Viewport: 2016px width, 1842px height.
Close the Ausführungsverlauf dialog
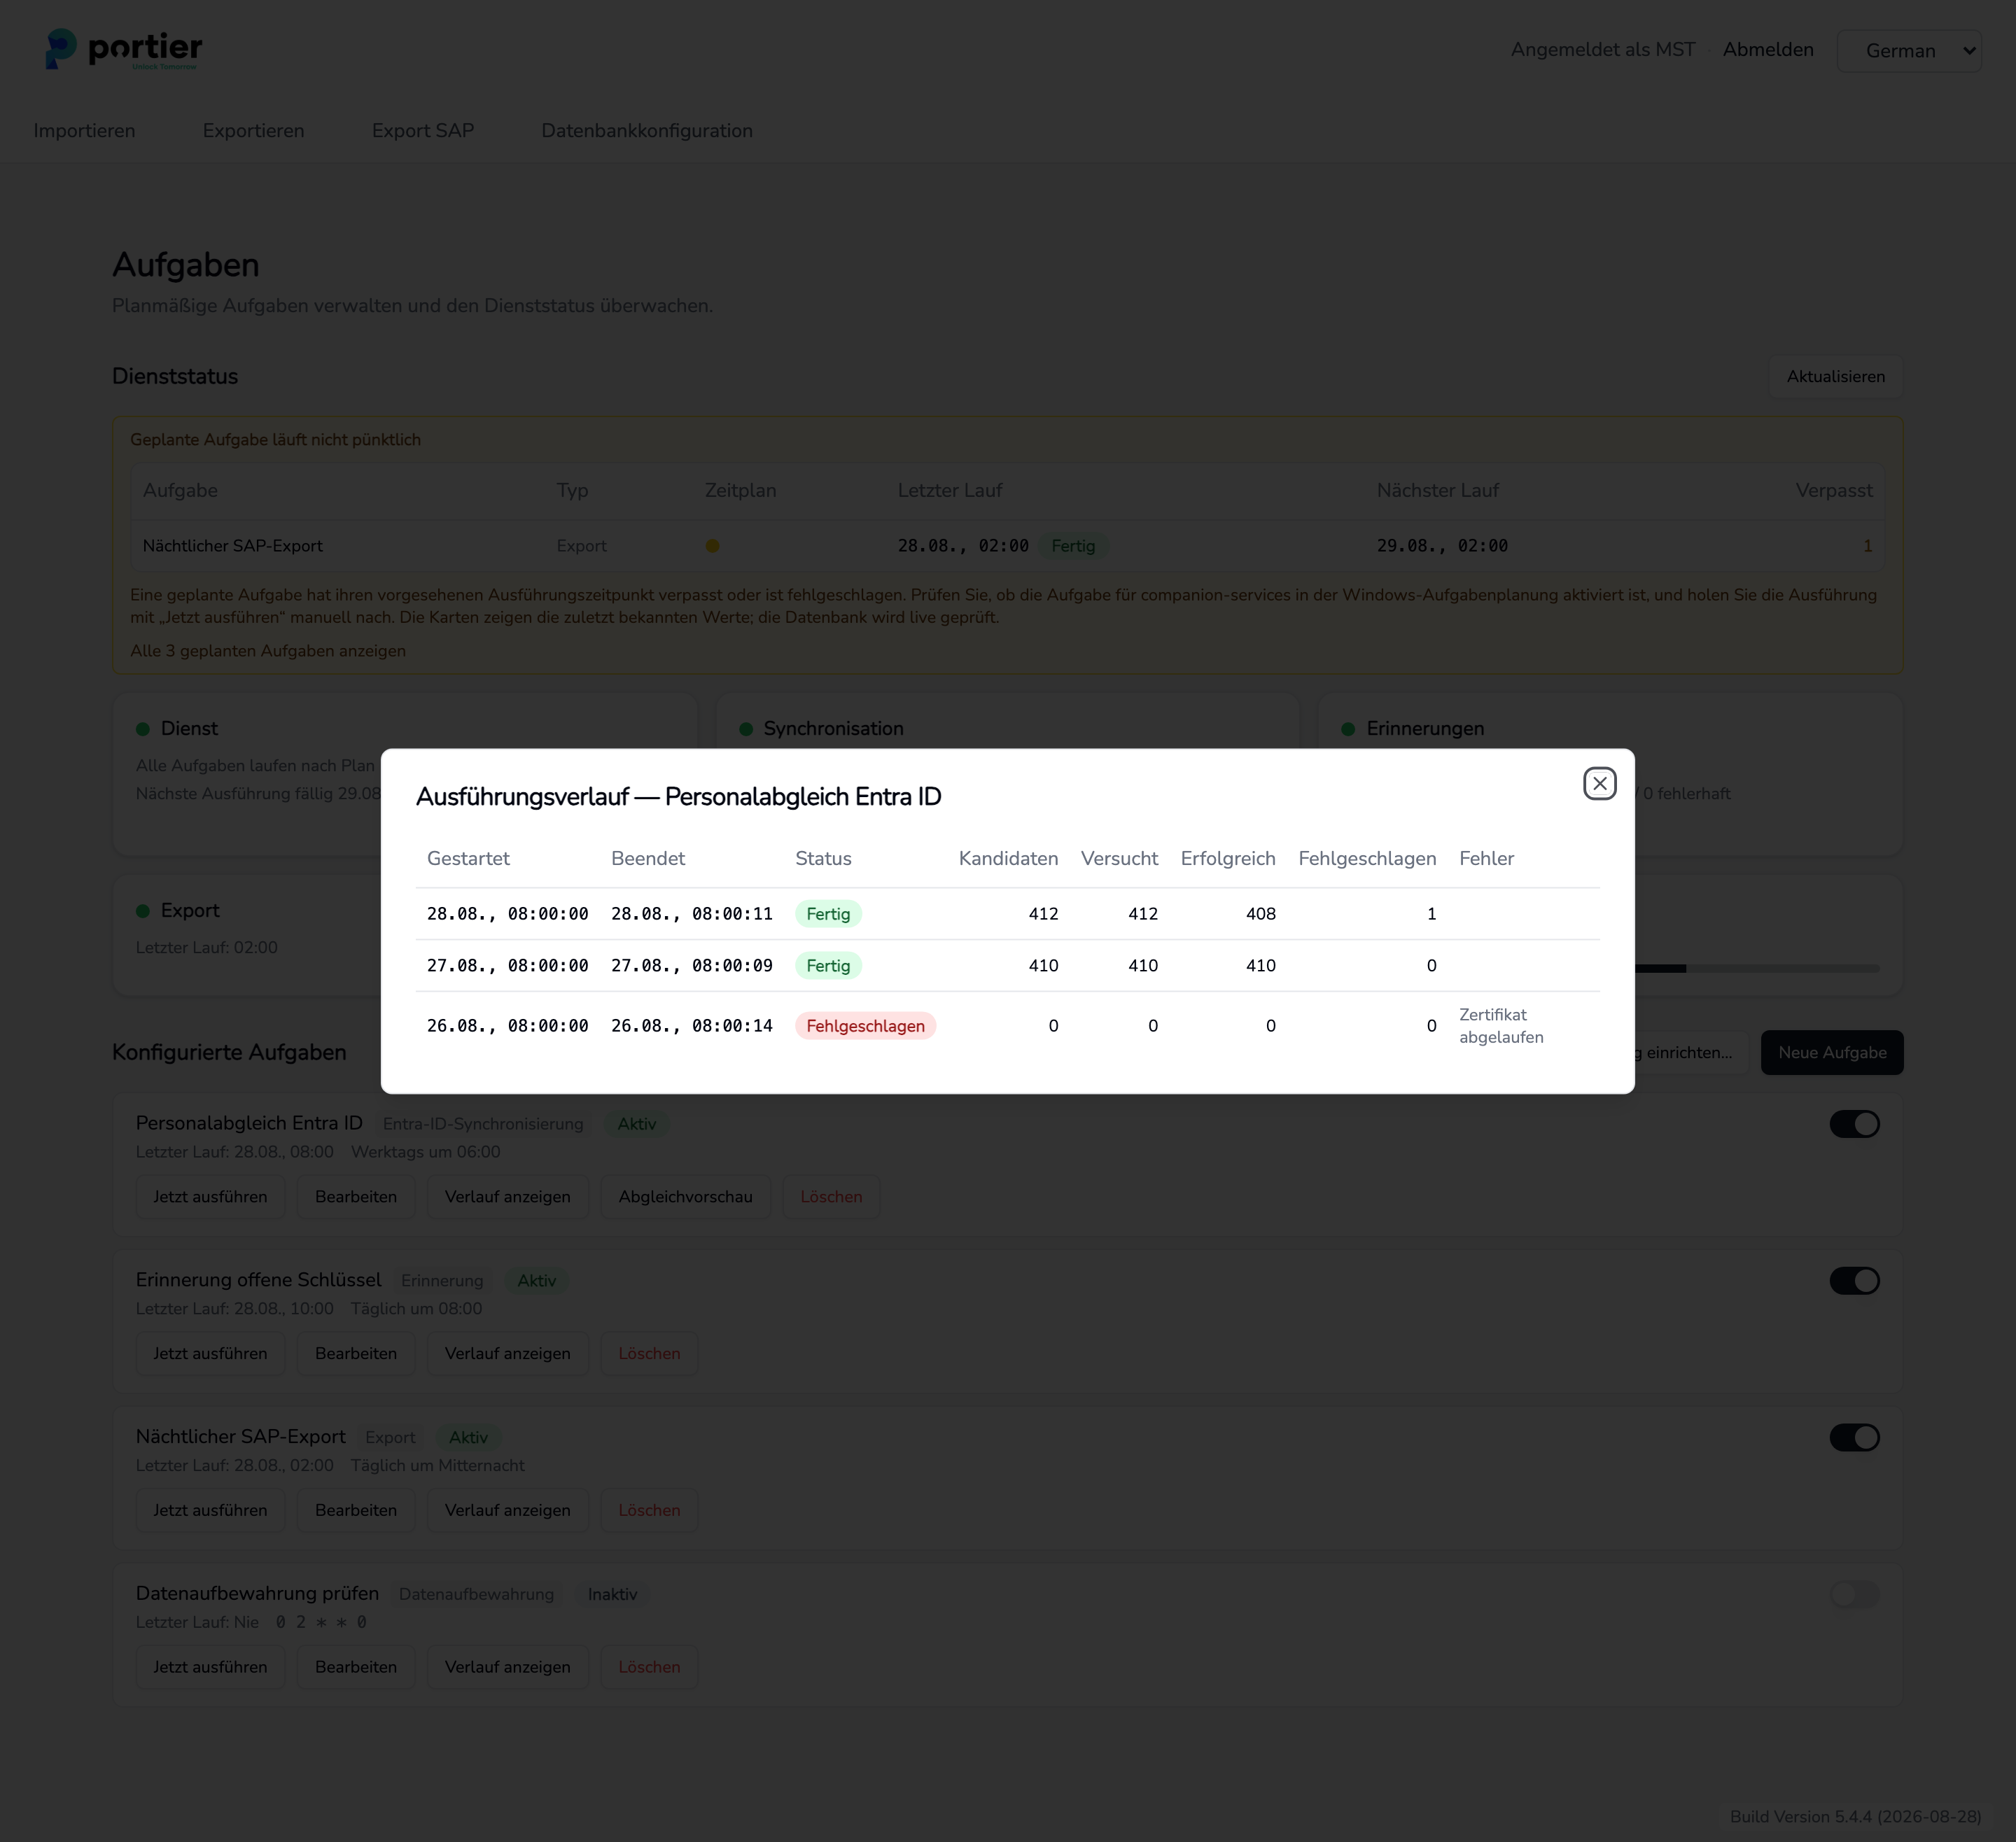(1599, 783)
